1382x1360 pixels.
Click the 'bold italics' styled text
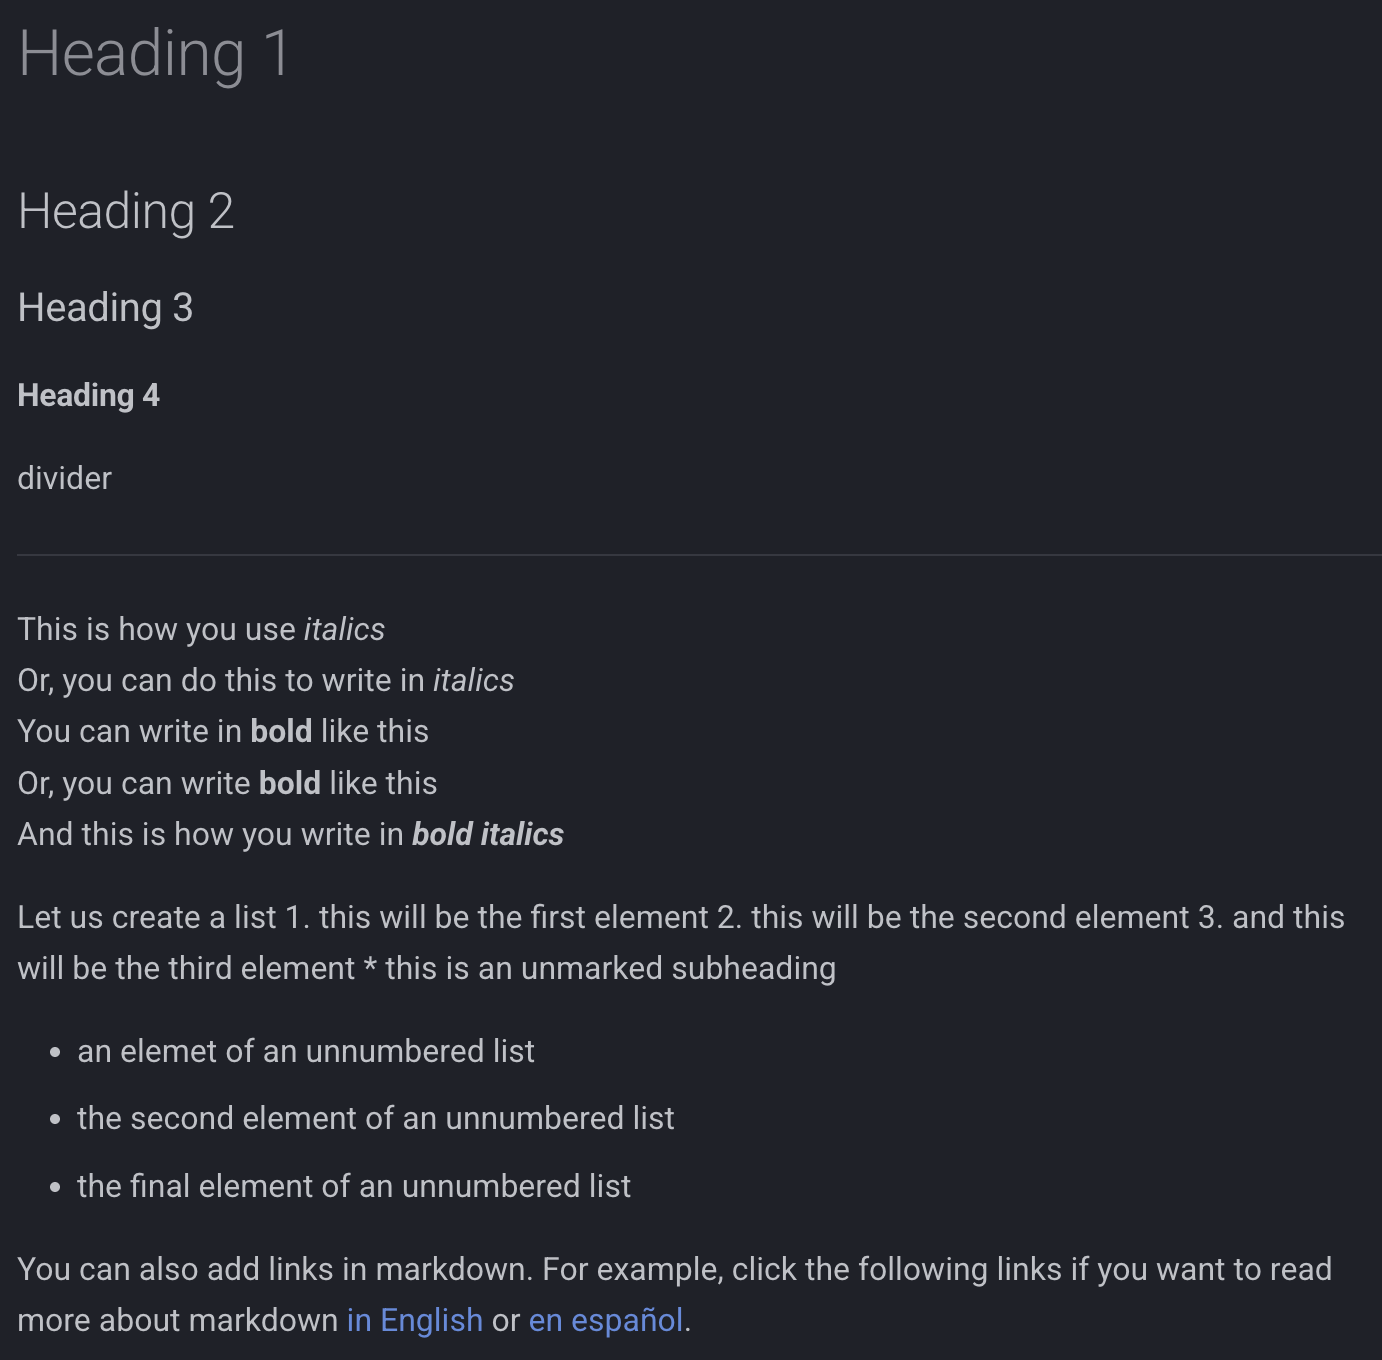(488, 834)
